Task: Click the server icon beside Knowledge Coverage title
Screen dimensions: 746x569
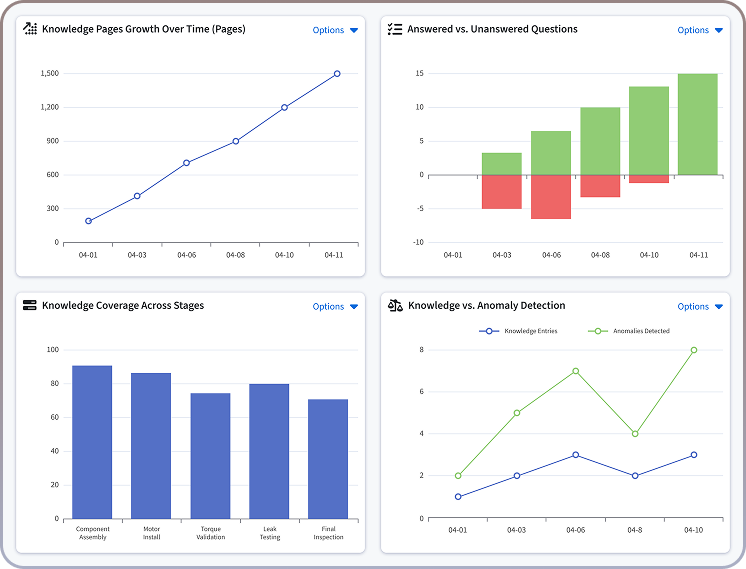Action: [x=30, y=306]
